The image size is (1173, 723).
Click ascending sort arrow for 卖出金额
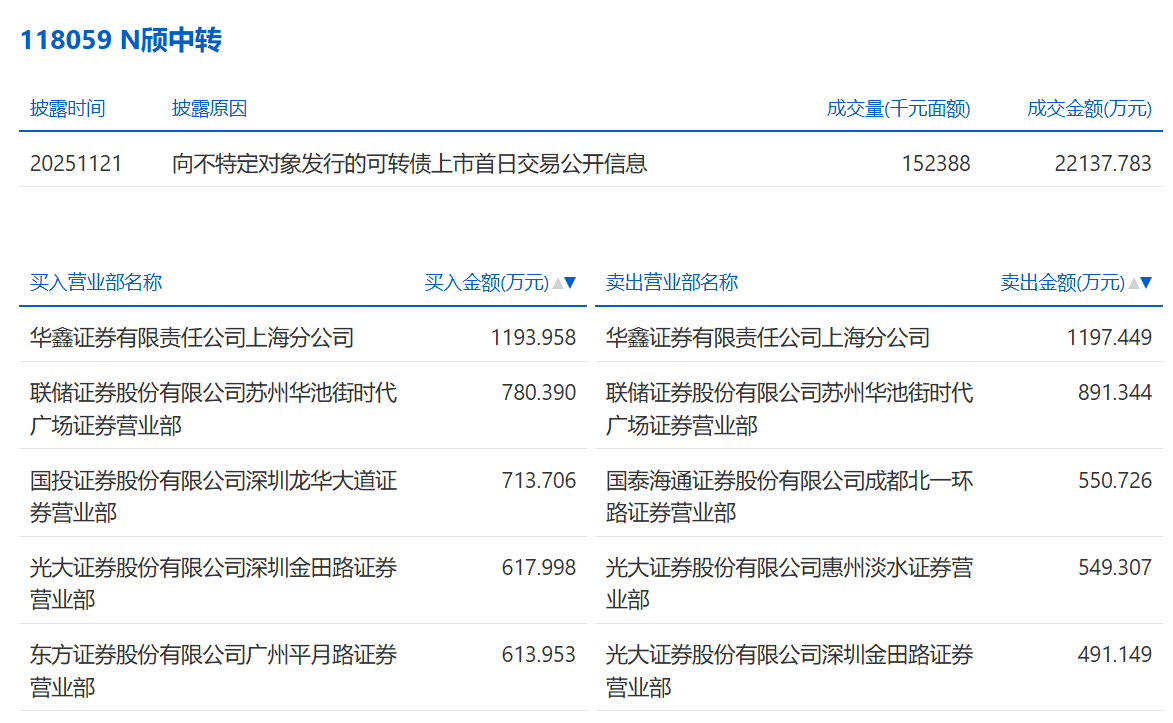1134,283
